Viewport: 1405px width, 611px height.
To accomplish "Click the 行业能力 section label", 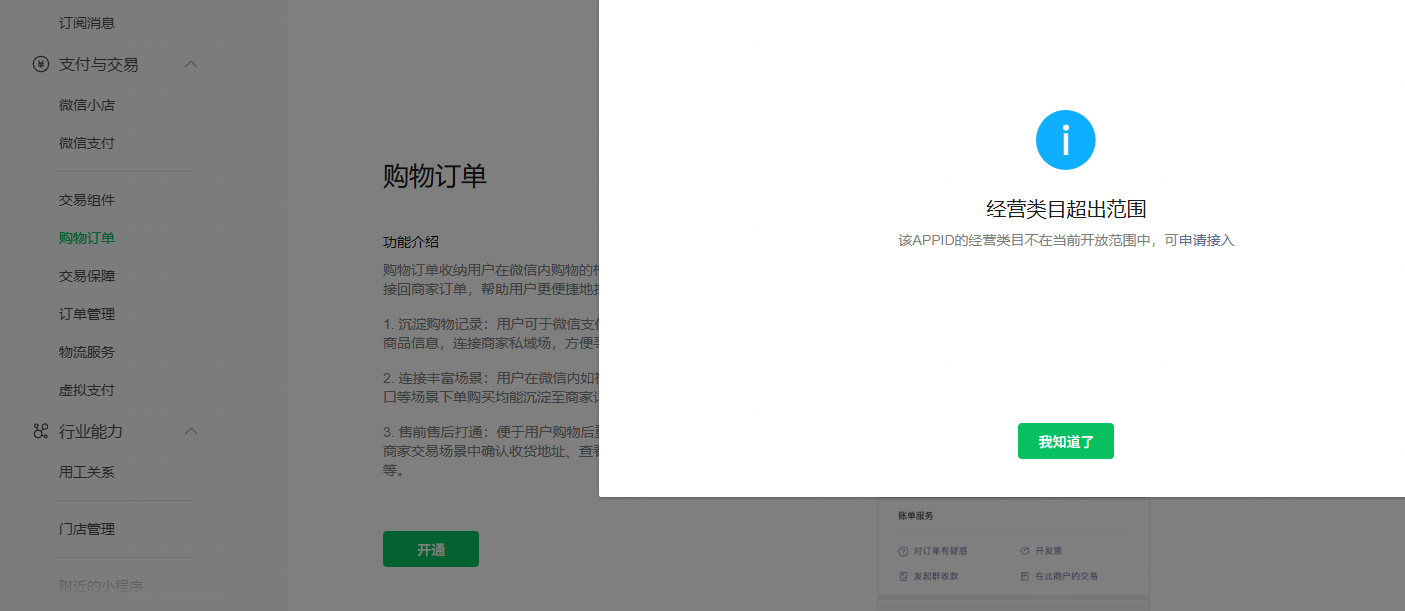I will (x=91, y=431).
